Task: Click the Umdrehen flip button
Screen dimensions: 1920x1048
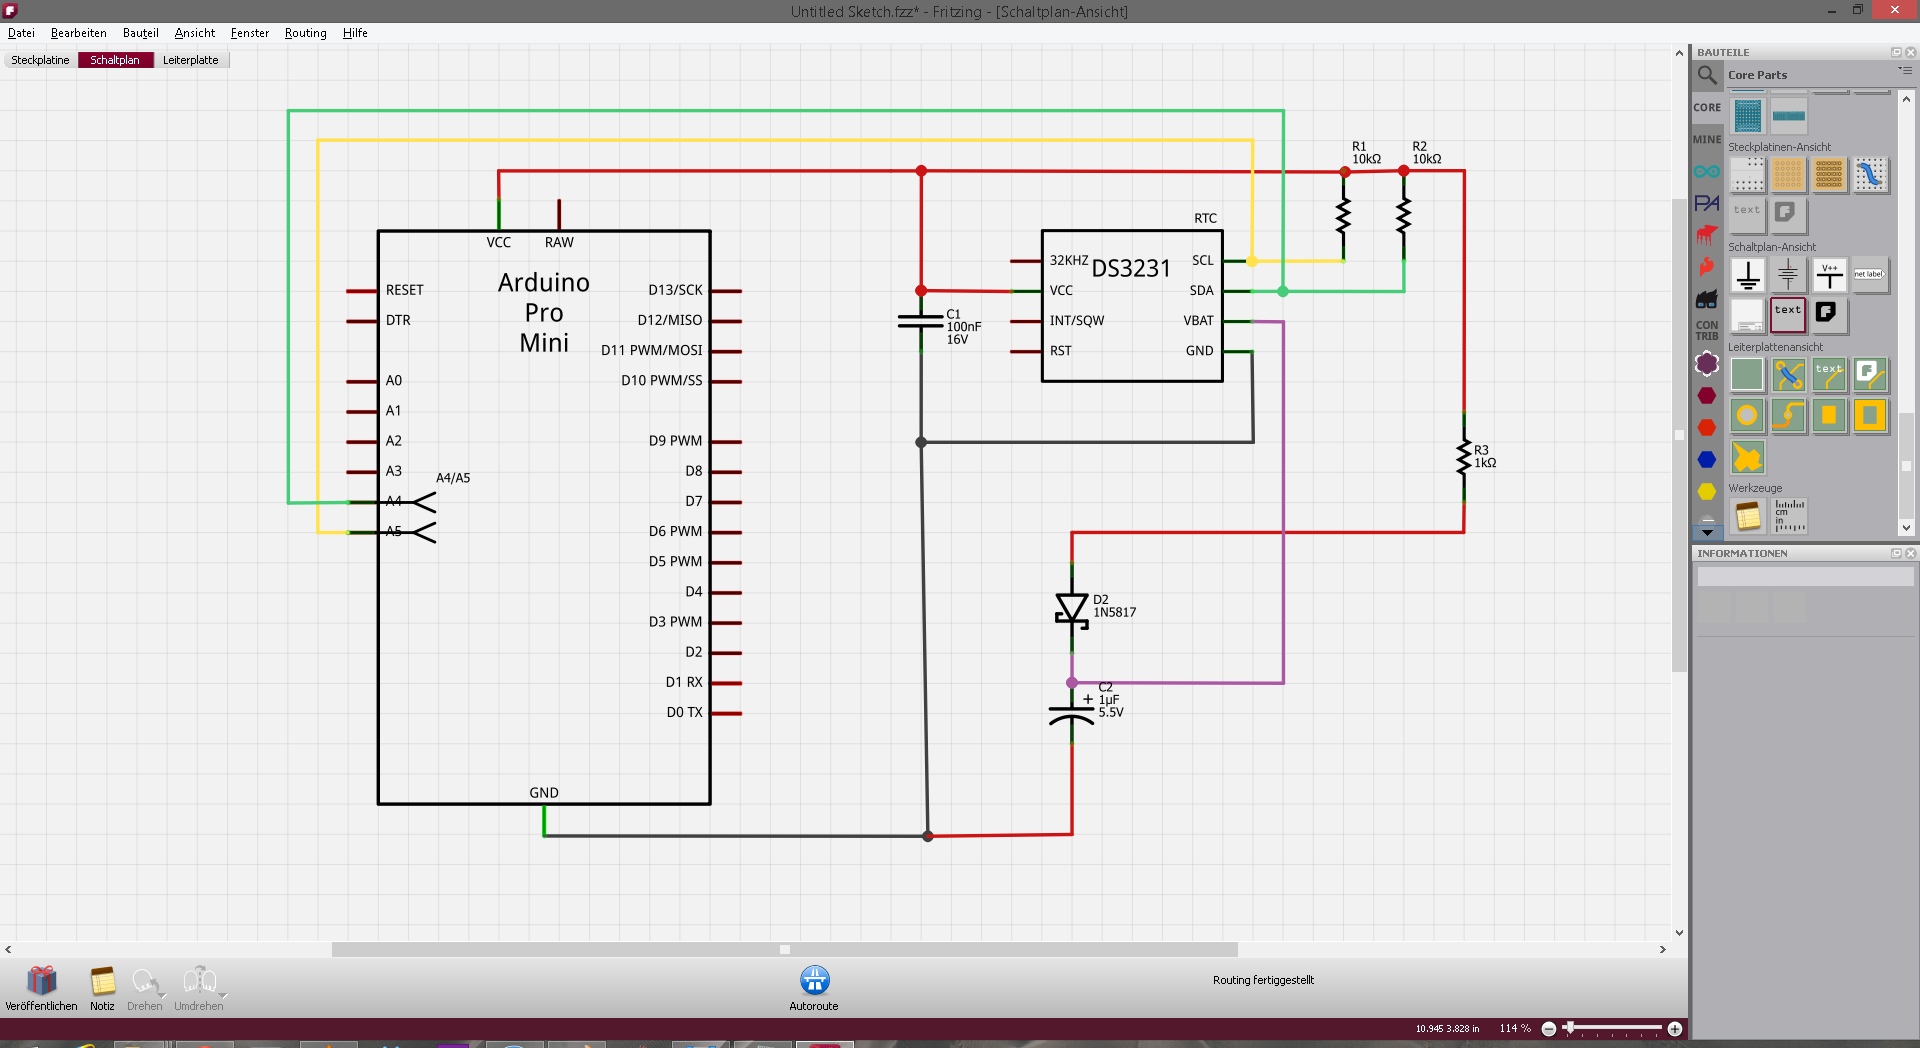Action: pos(199,989)
